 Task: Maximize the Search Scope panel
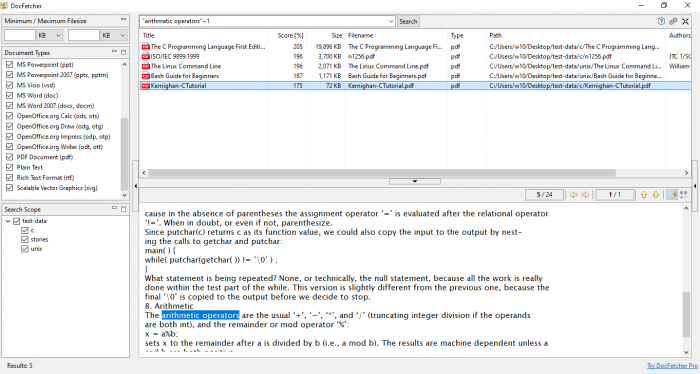tap(124, 209)
